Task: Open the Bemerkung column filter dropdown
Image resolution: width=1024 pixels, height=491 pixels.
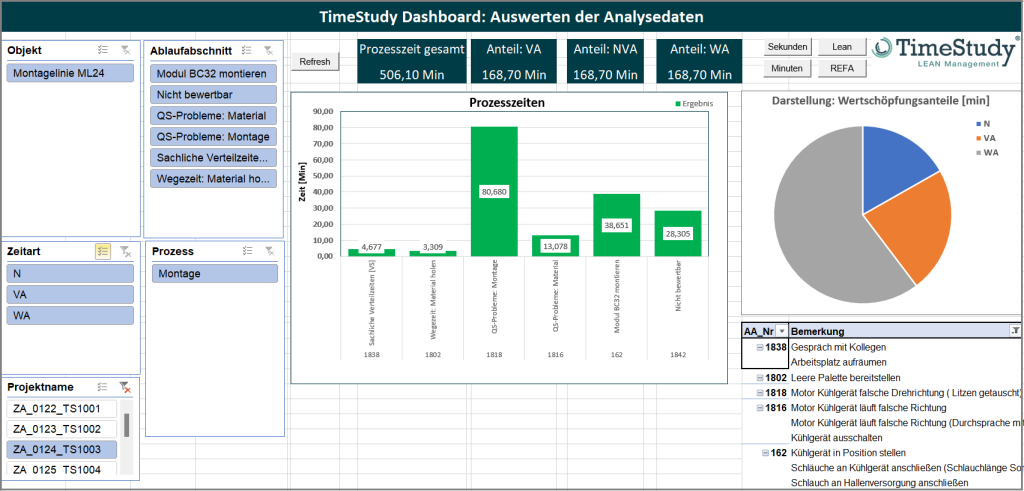Action: 1014,332
